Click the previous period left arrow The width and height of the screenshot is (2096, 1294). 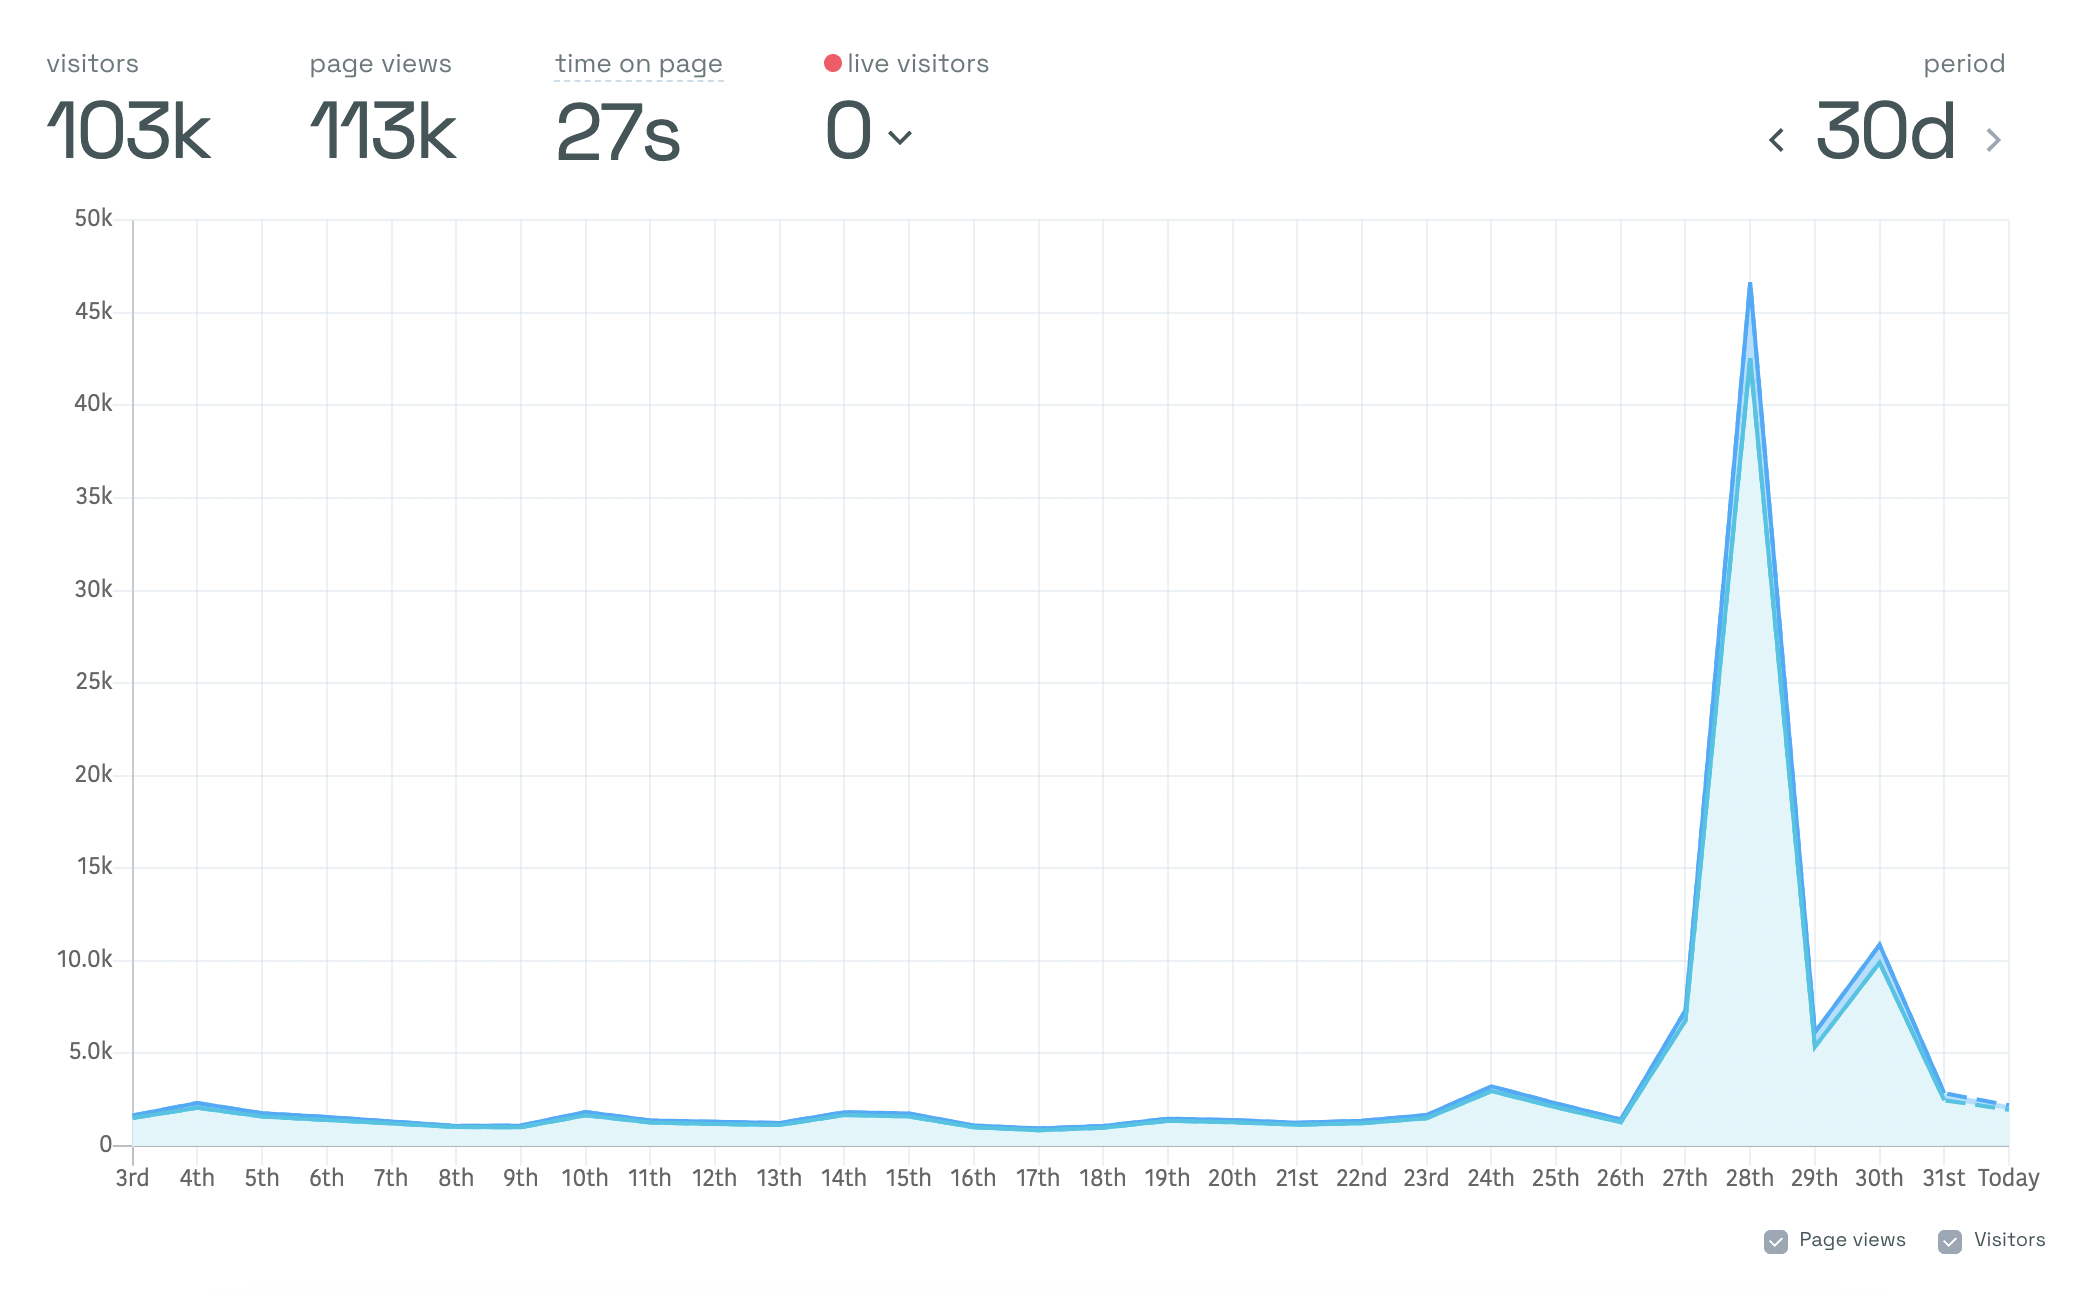[x=1777, y=140]
